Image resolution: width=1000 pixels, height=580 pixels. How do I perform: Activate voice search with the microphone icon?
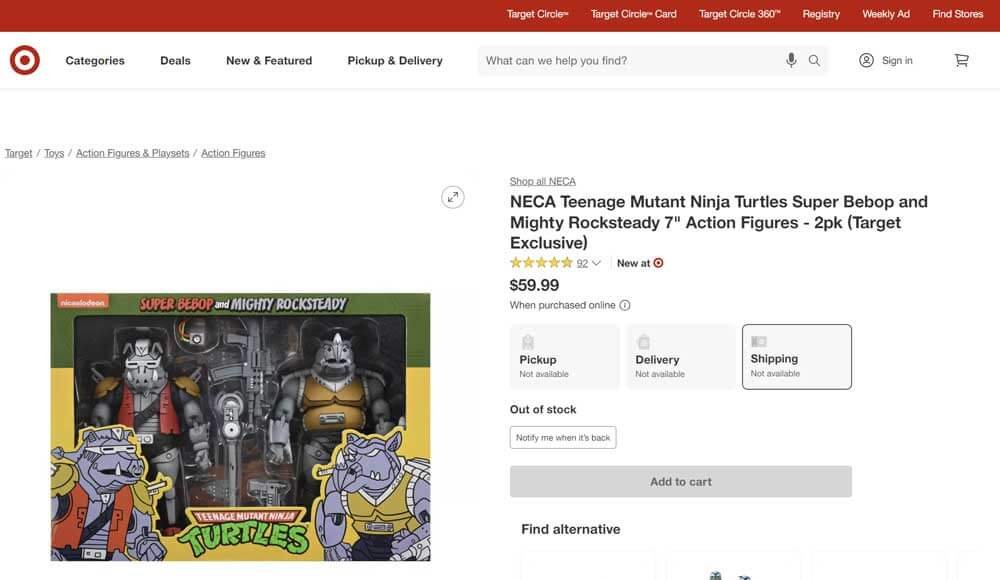(791, 59)
